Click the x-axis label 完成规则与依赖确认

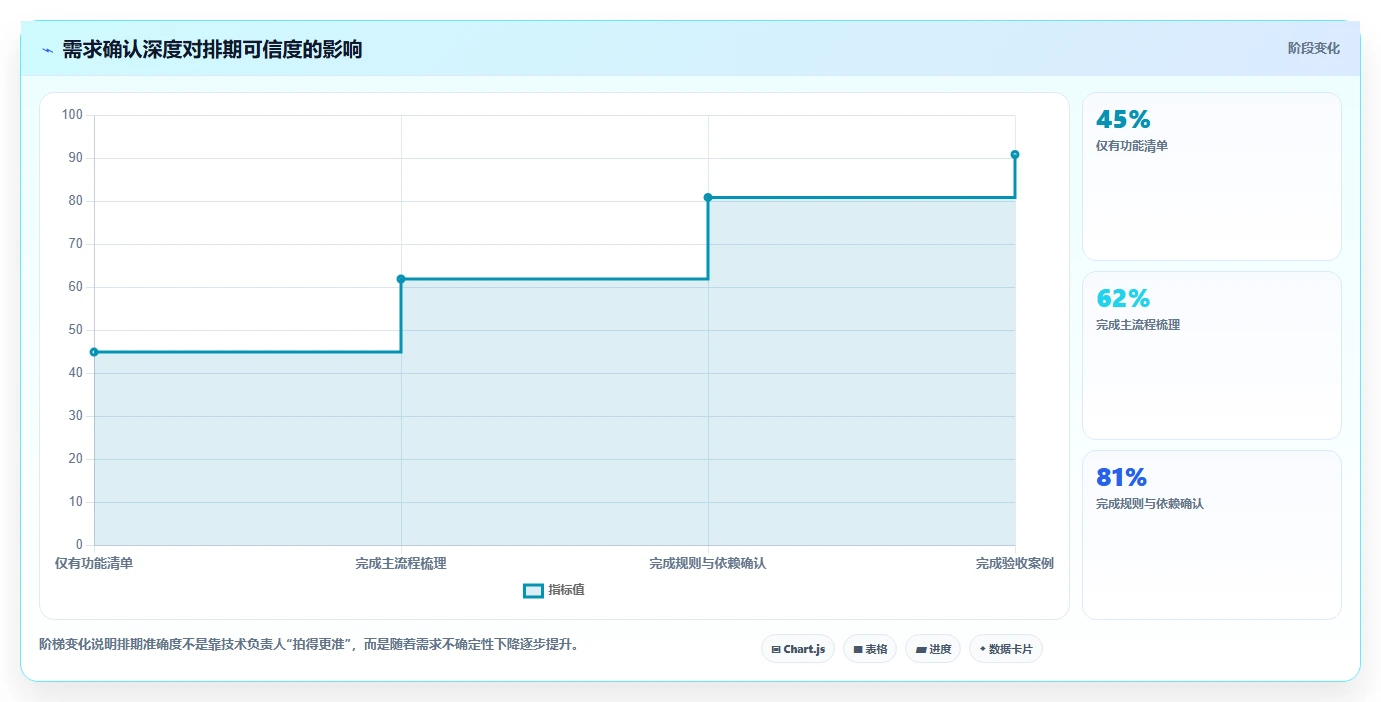(708, 563)
